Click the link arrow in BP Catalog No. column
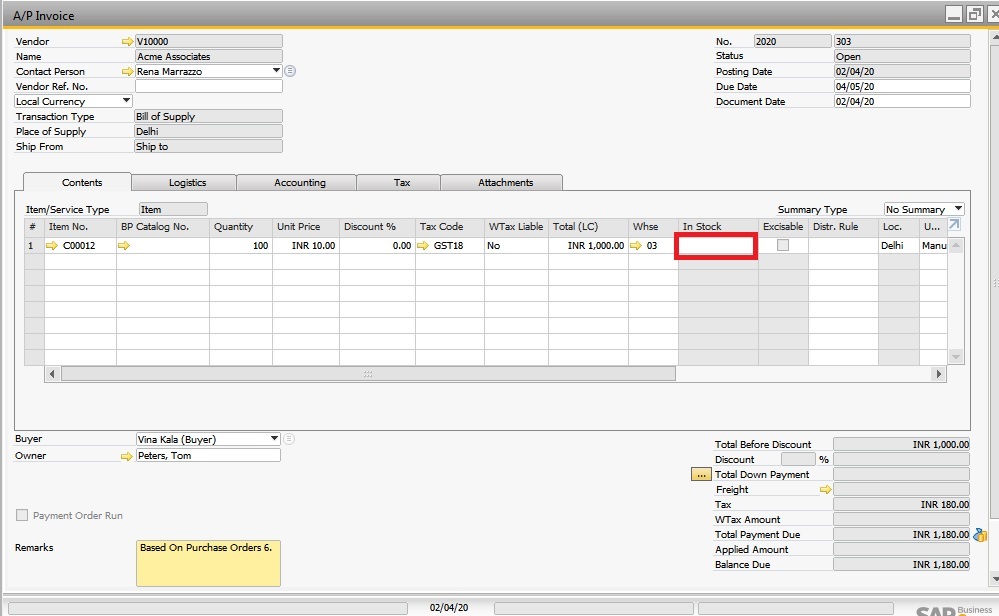The image size is (999, 616). click(x=127, y=245)
